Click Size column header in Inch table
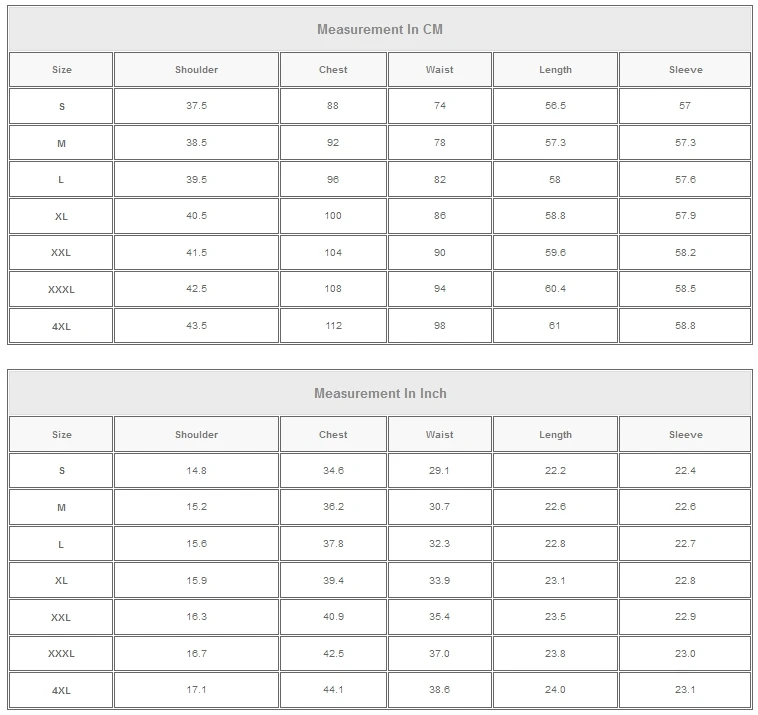The image size is (758, 715). 61,435
